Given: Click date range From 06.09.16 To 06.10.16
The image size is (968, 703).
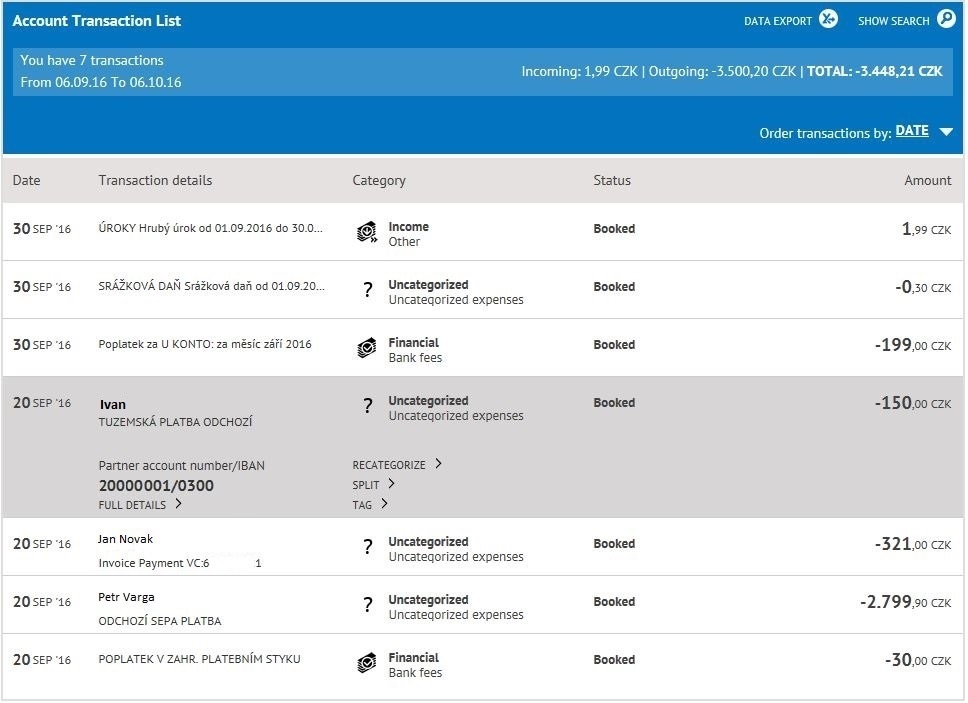Looking at the screenshot, I should (101, 82).
